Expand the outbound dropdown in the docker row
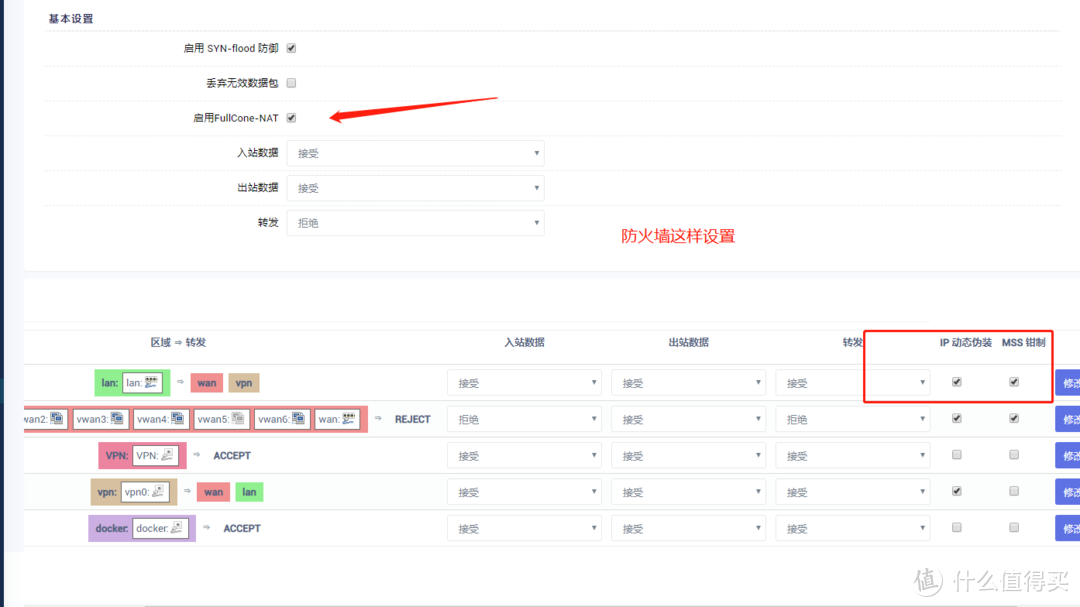Viewport: 1080px width, 607px height. tap(689, 527)
